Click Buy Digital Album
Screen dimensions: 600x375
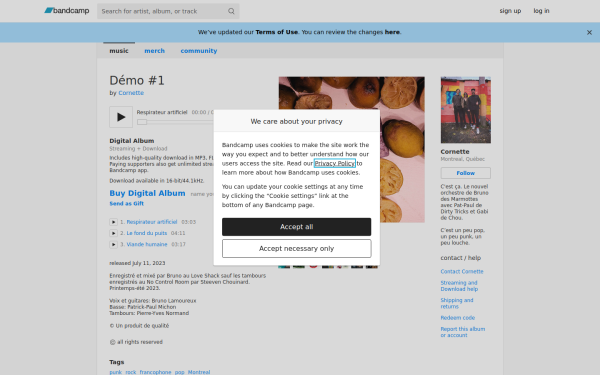tap(147, 193)
